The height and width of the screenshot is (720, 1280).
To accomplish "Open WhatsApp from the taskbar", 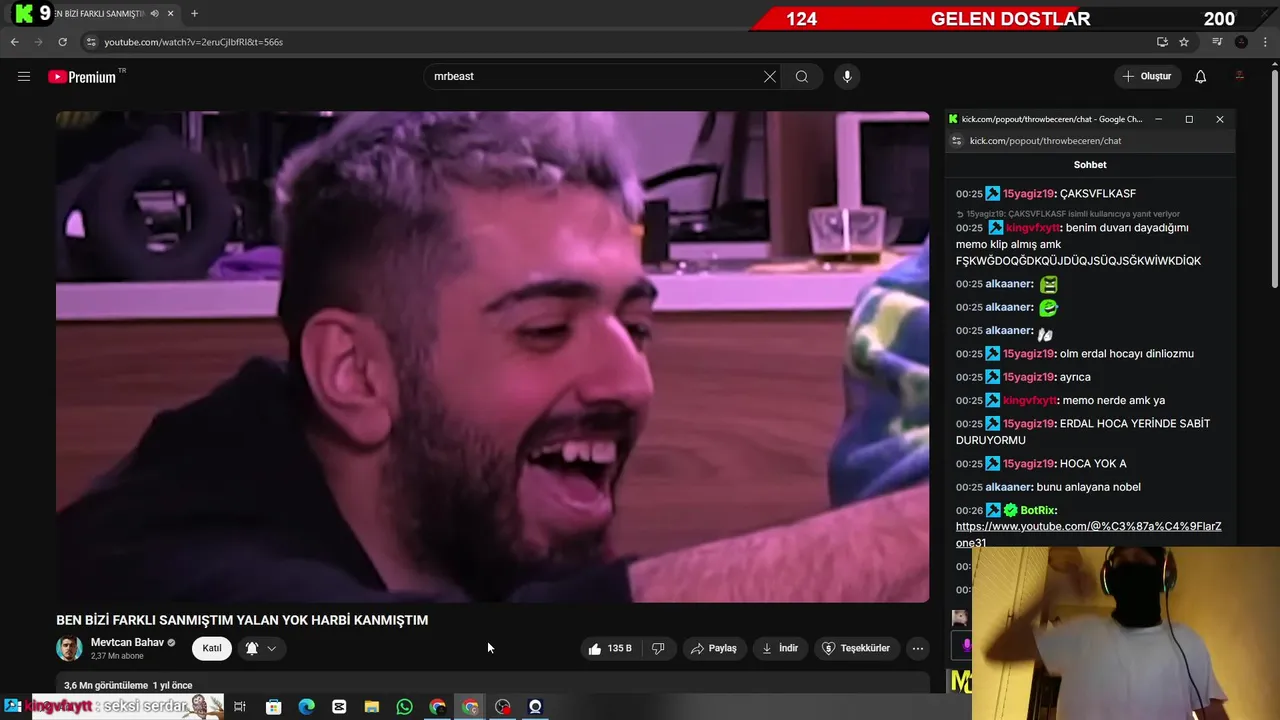I will click(404, 707).
